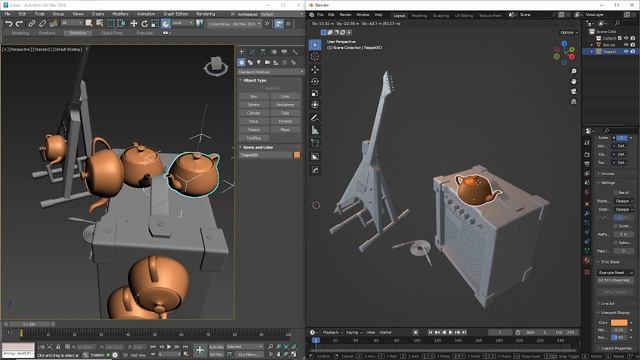Image resolution: width=640 pixels, height=360 pixels.
Task: Toggle Auto Key in 3ds Max
Action: tap(216, 347)
